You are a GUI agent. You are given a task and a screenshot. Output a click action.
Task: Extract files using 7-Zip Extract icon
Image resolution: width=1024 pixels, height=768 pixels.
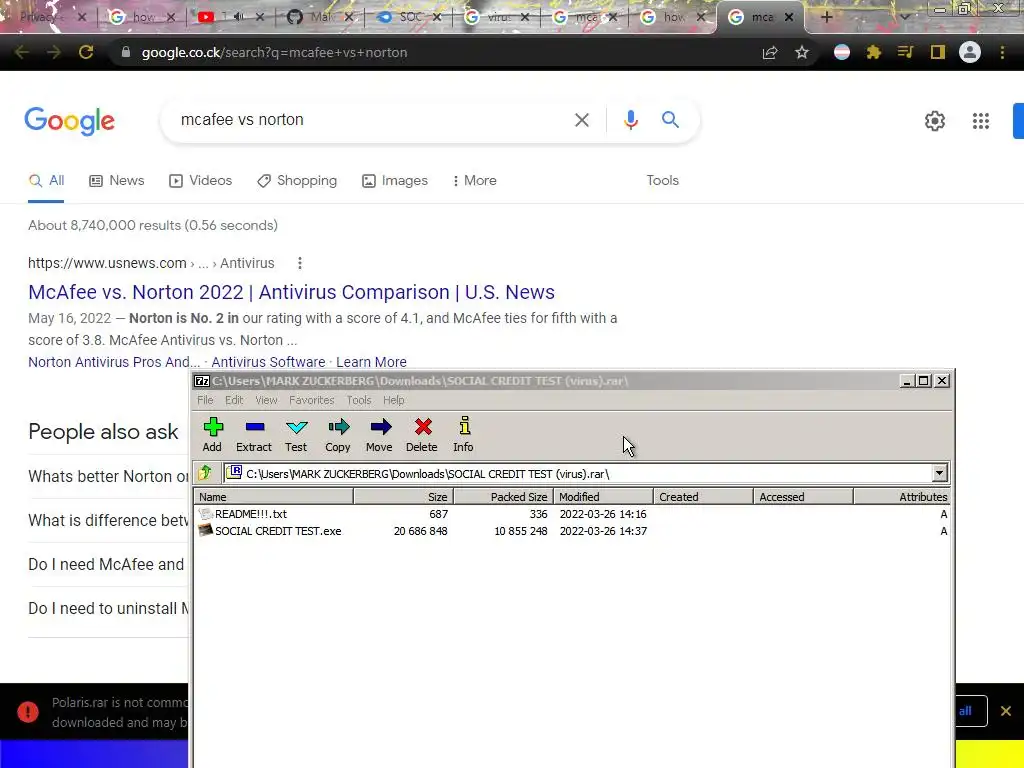coord(253,435)
